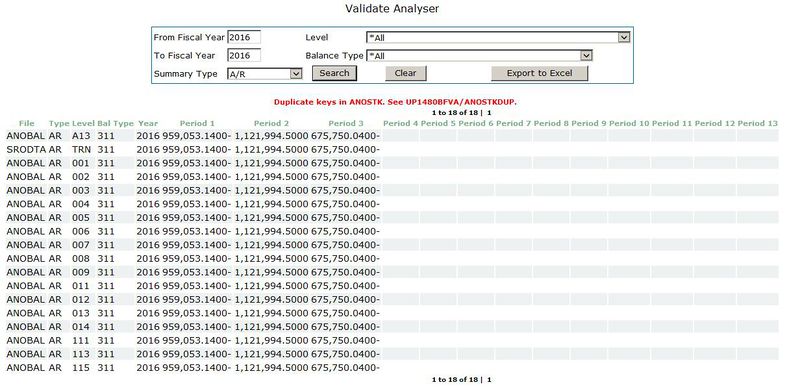The width and height of the screenshot is (800, 391).
Task: Click the red Duplicate keys in ANOSTK message
Action: 395,102
